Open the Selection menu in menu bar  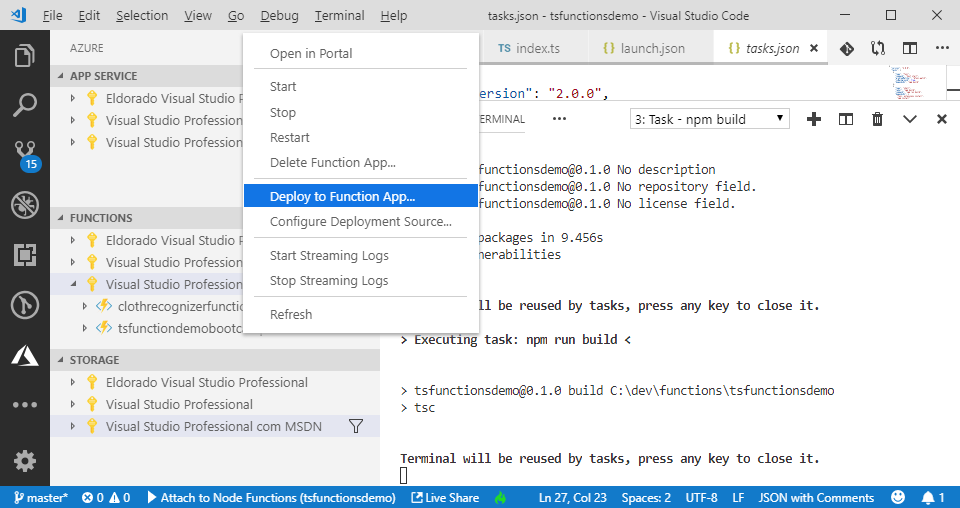pyautogui.click(x=142, y=15)
